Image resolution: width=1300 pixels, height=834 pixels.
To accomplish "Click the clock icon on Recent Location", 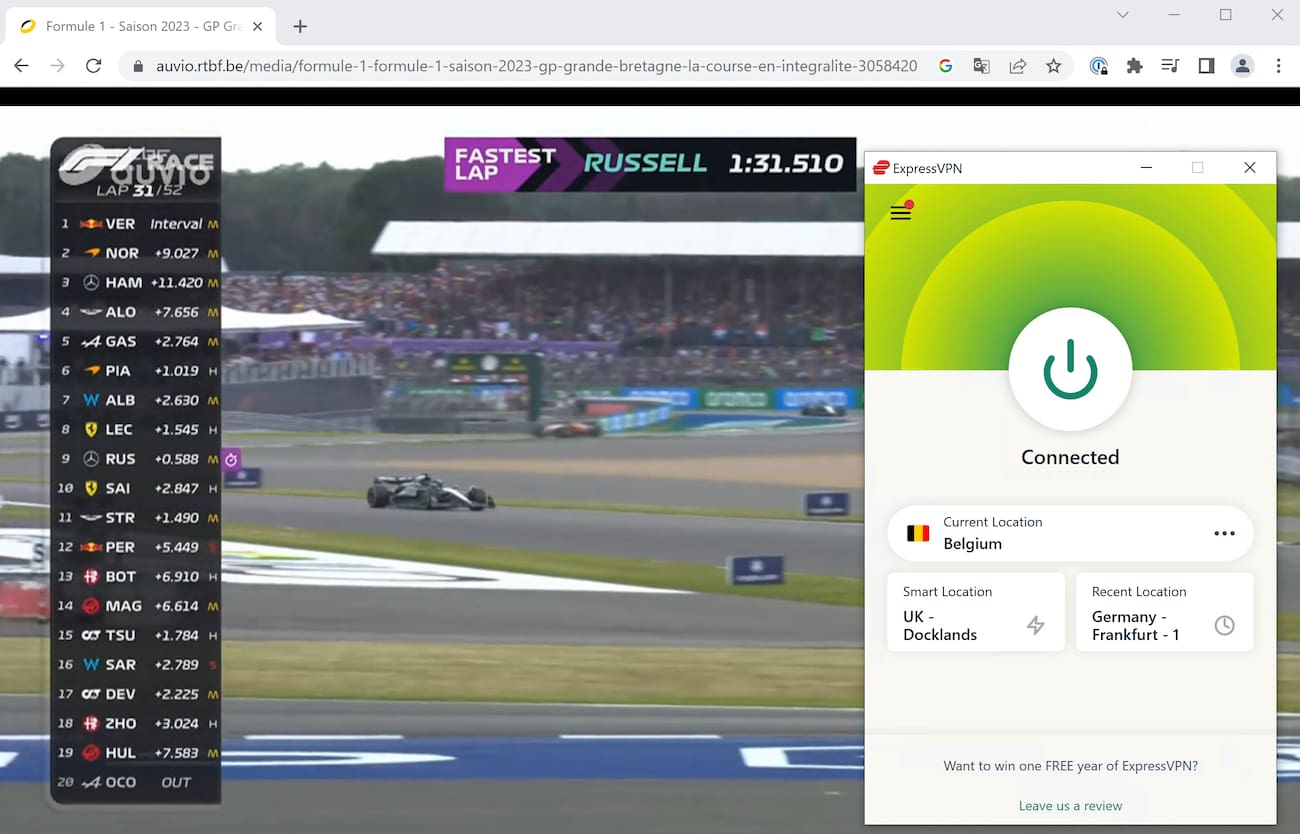I will click(1224, 625).
